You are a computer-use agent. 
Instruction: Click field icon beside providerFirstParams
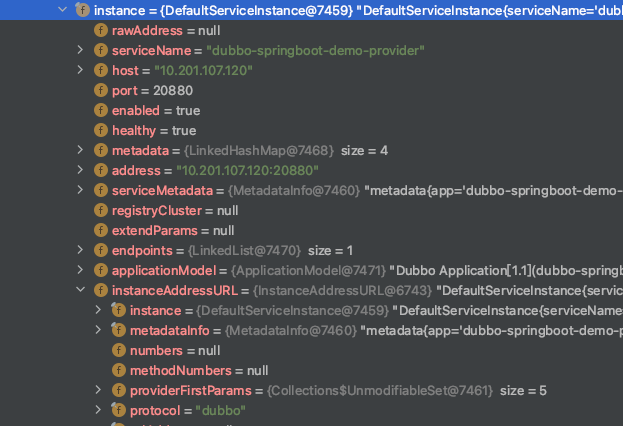click(x=119, y=390)
